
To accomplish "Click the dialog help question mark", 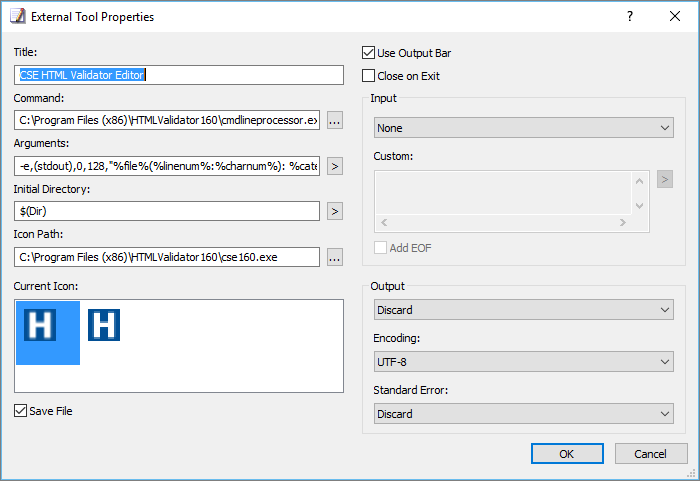I will click(630, 17).
